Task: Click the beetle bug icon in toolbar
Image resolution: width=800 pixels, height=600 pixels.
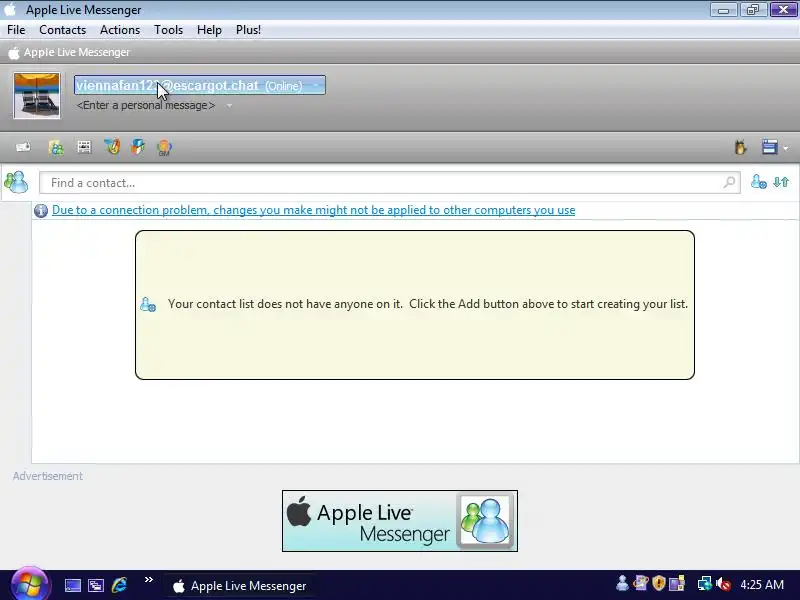Action: pos(740,147)
